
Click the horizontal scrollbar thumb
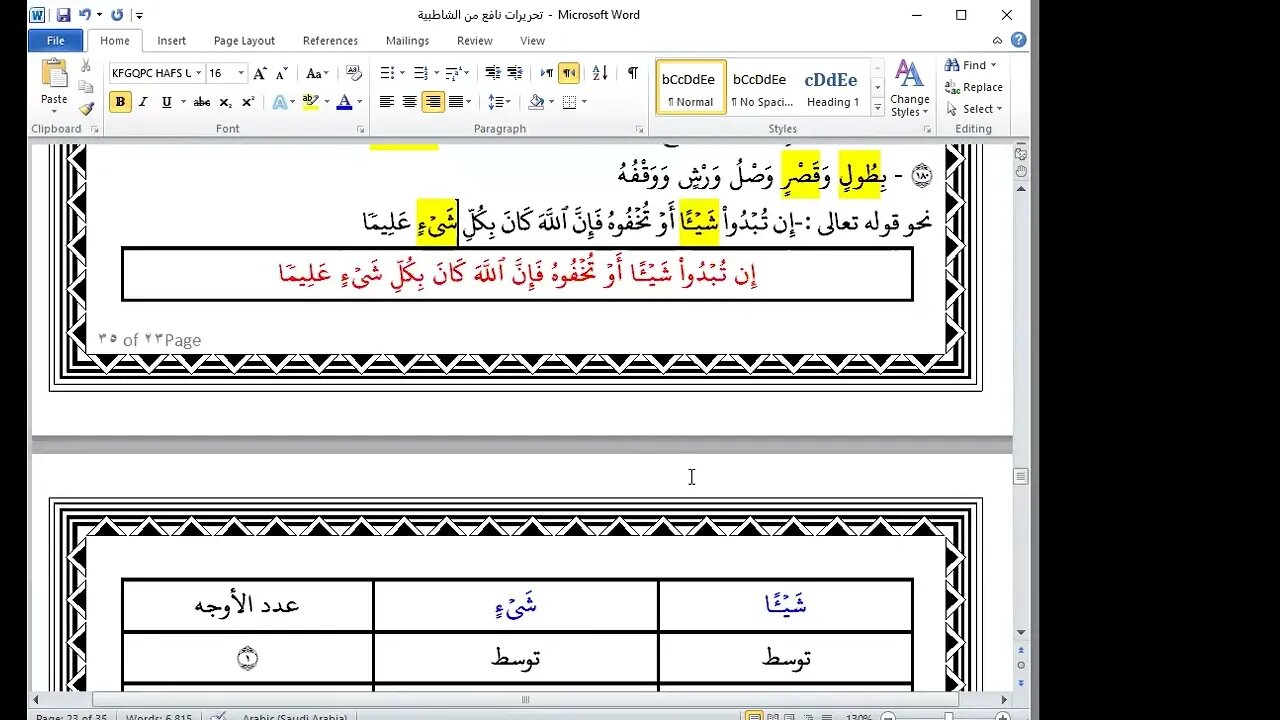[x=525, y=700]
